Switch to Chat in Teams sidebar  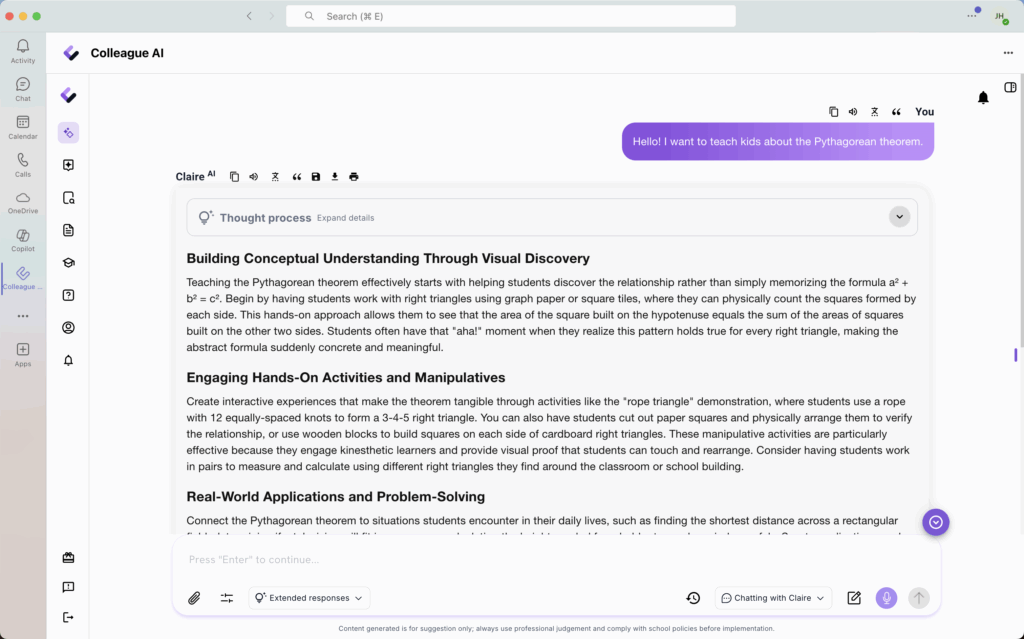pyautogui.click(x=23, y=89)
